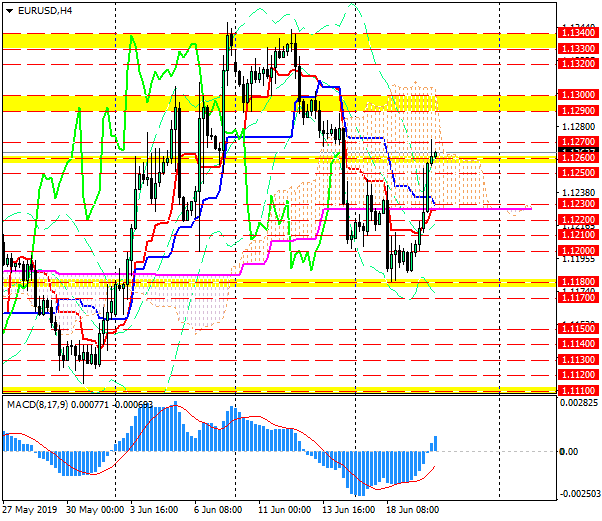Click the 13 Jun 16:00 date label
Viewport: 602px width, 521px height.
[347, 509]
